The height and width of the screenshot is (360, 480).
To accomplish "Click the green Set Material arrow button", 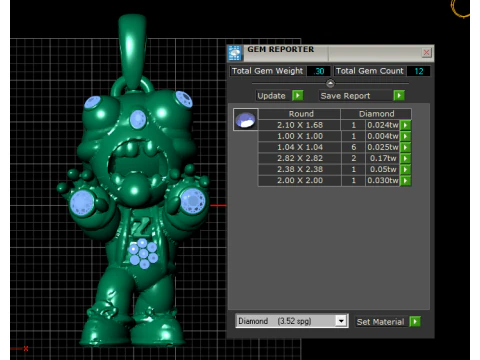I will 415,321.
